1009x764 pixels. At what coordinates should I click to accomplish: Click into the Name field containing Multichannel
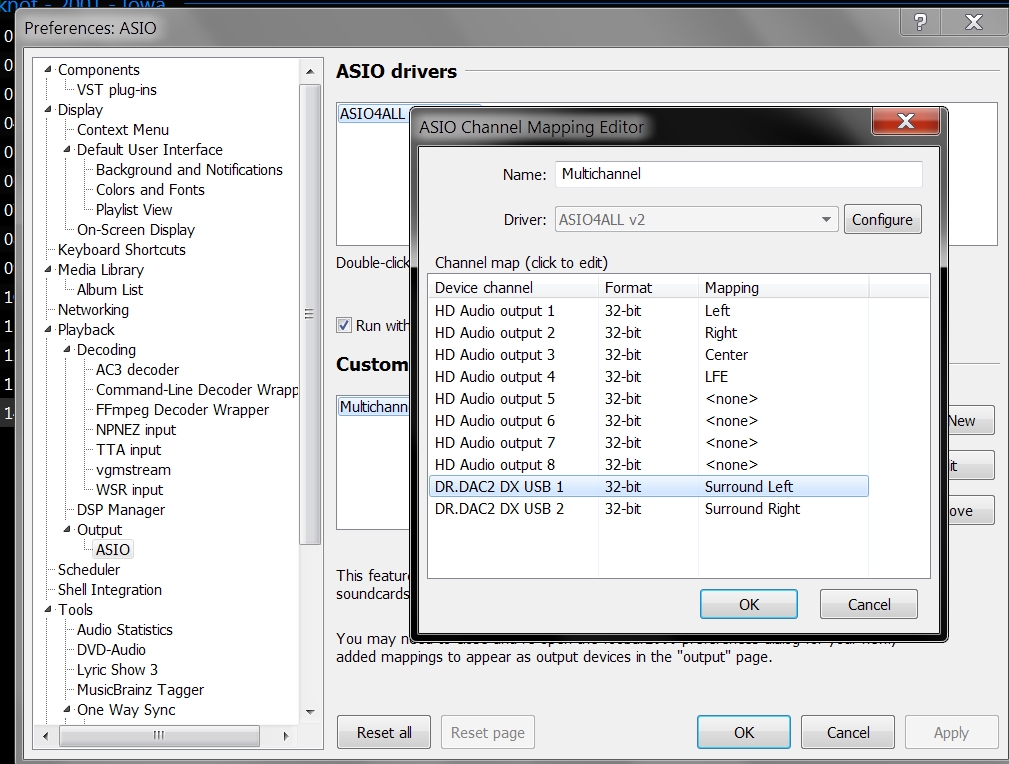click(x=738, y=174)
